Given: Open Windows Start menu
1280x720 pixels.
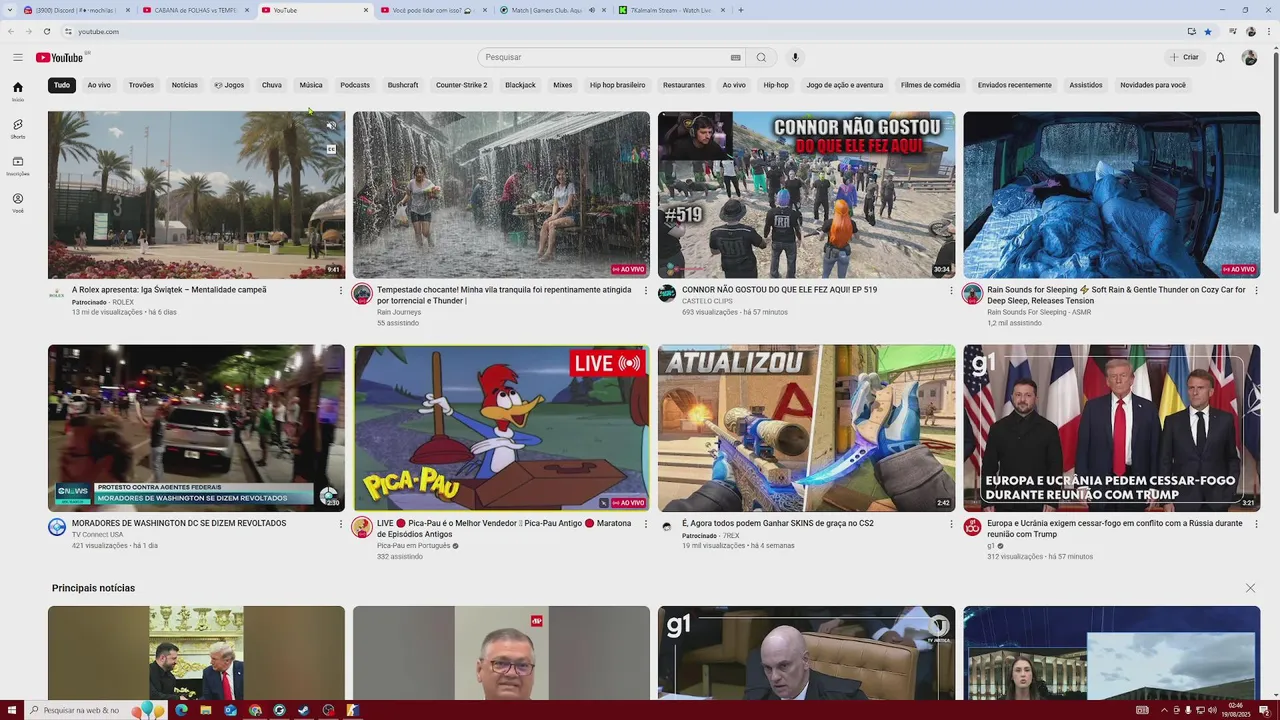Looking at the screenshot, I should click(x=10, y=710).
